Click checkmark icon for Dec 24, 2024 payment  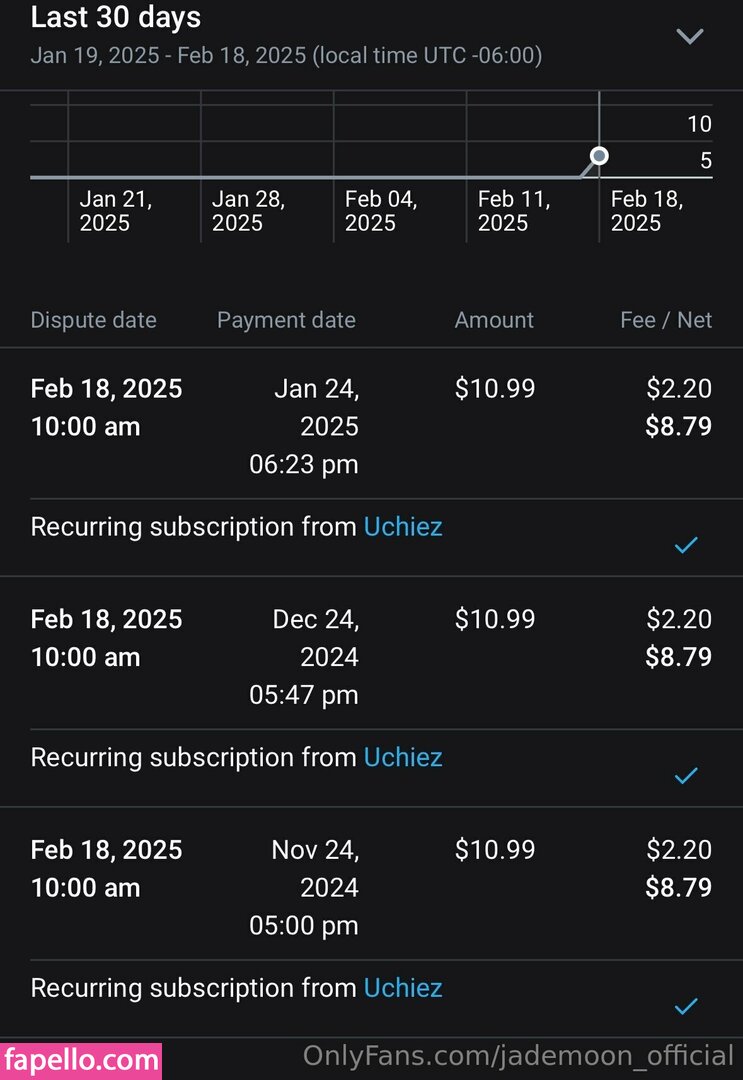(685, 775)
